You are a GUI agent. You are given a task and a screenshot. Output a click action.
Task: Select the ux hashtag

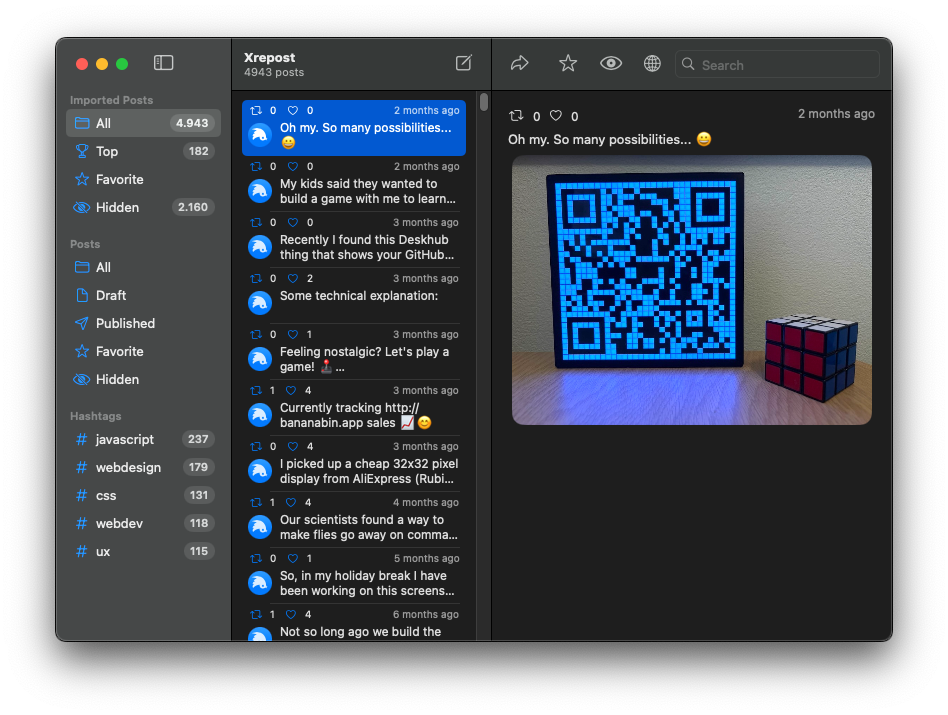pyautogui.click(x=103, y=551)
